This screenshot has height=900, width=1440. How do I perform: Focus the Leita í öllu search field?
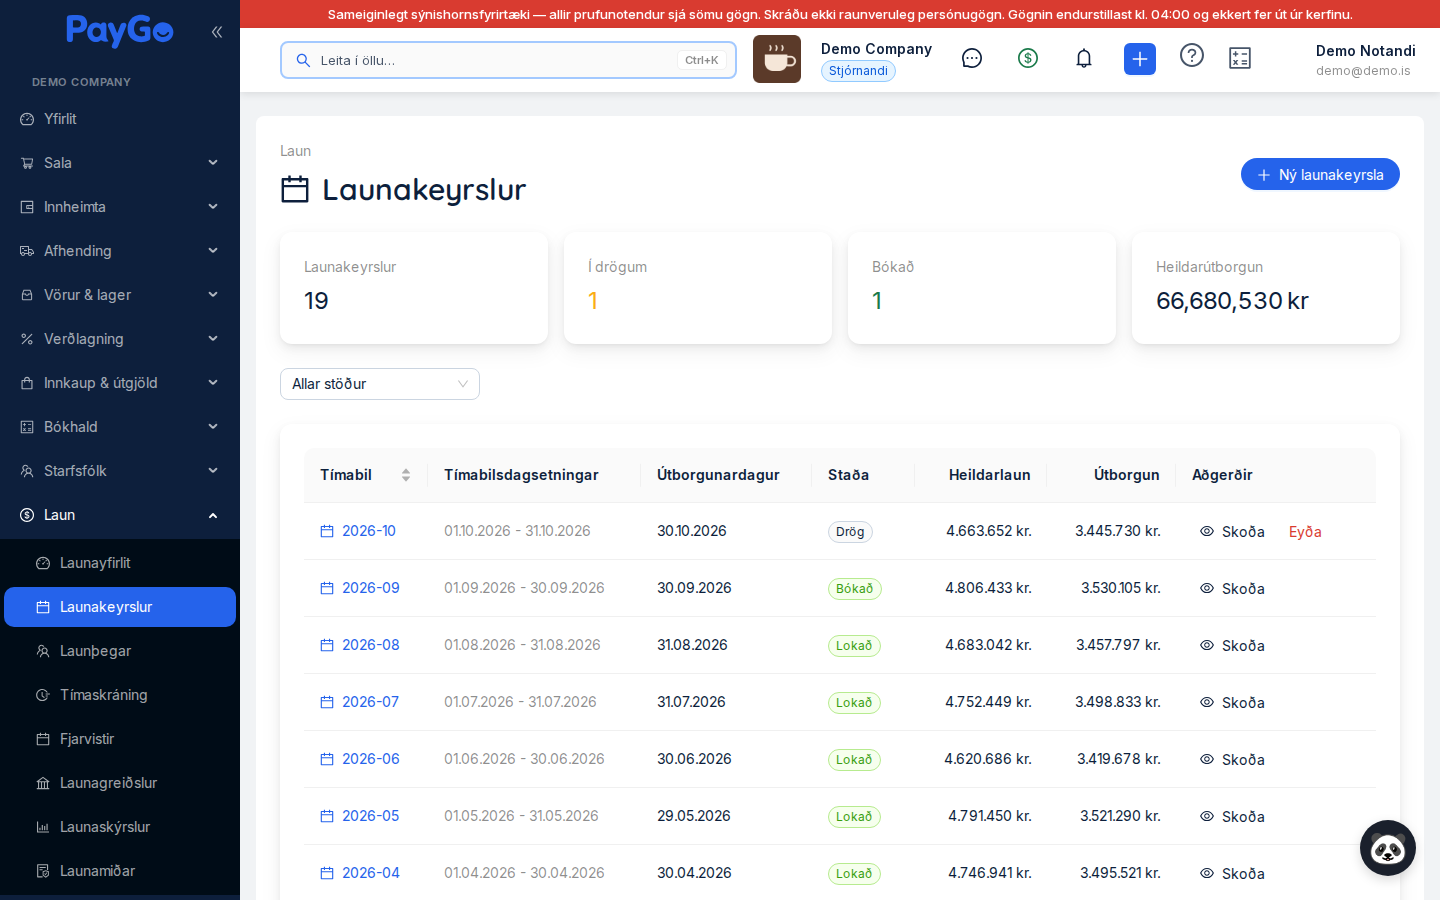click(508, 60)
